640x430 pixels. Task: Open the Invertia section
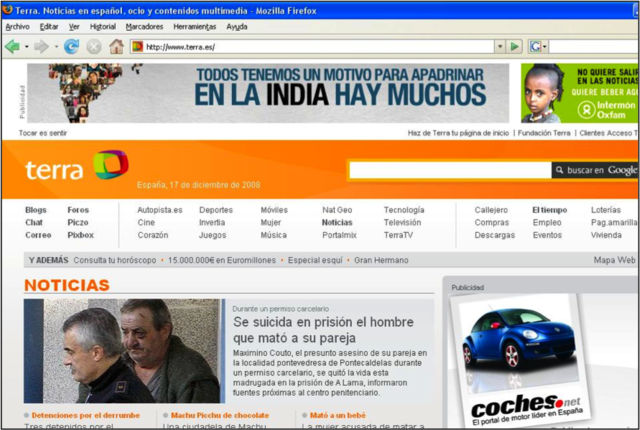(212, 222)
